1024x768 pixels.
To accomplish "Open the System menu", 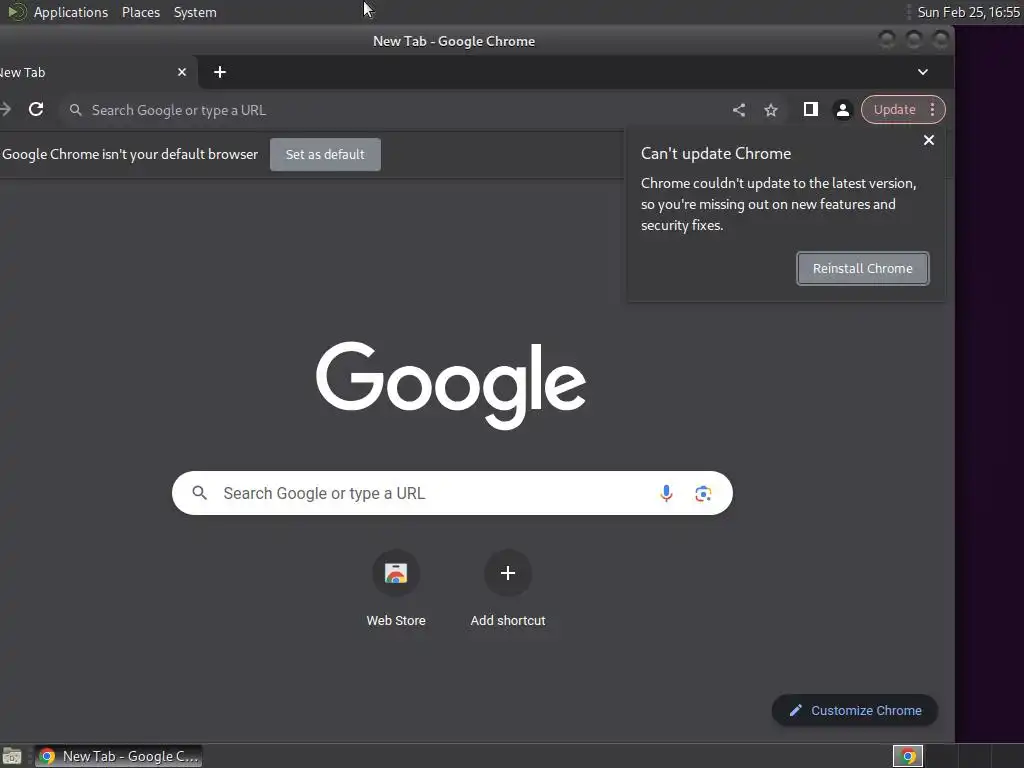I will click(x=195, y=12).
